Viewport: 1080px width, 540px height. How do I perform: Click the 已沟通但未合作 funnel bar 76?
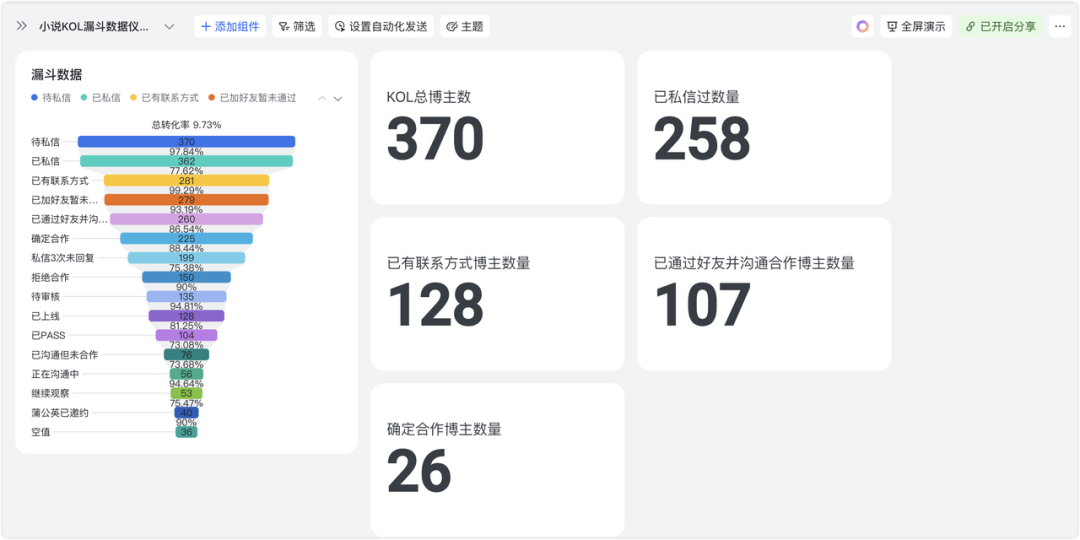click(x=186, y=354)
